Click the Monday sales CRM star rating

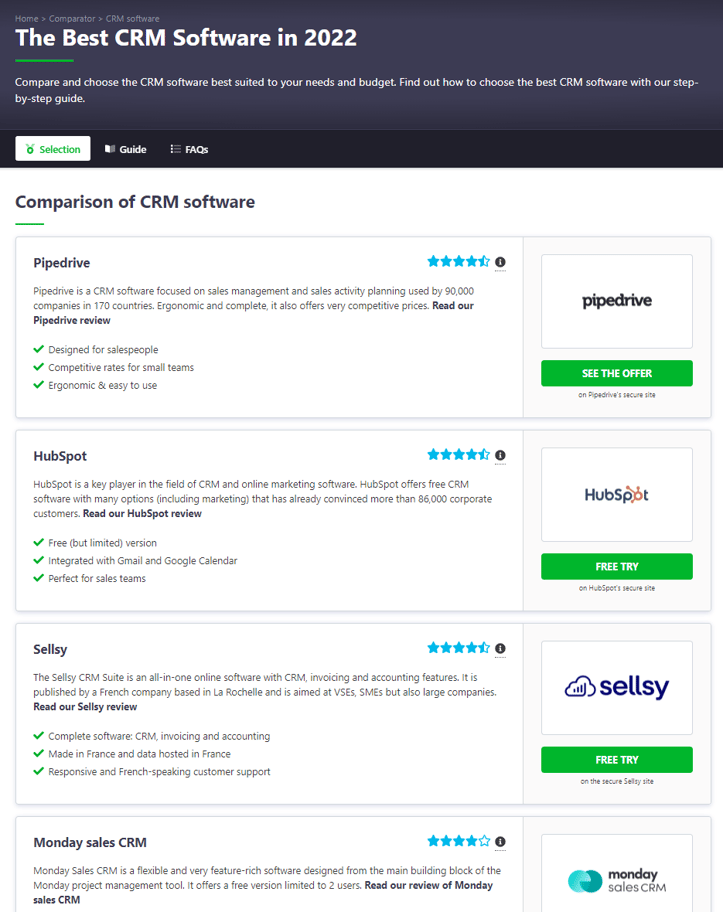[x=458, y=841]
